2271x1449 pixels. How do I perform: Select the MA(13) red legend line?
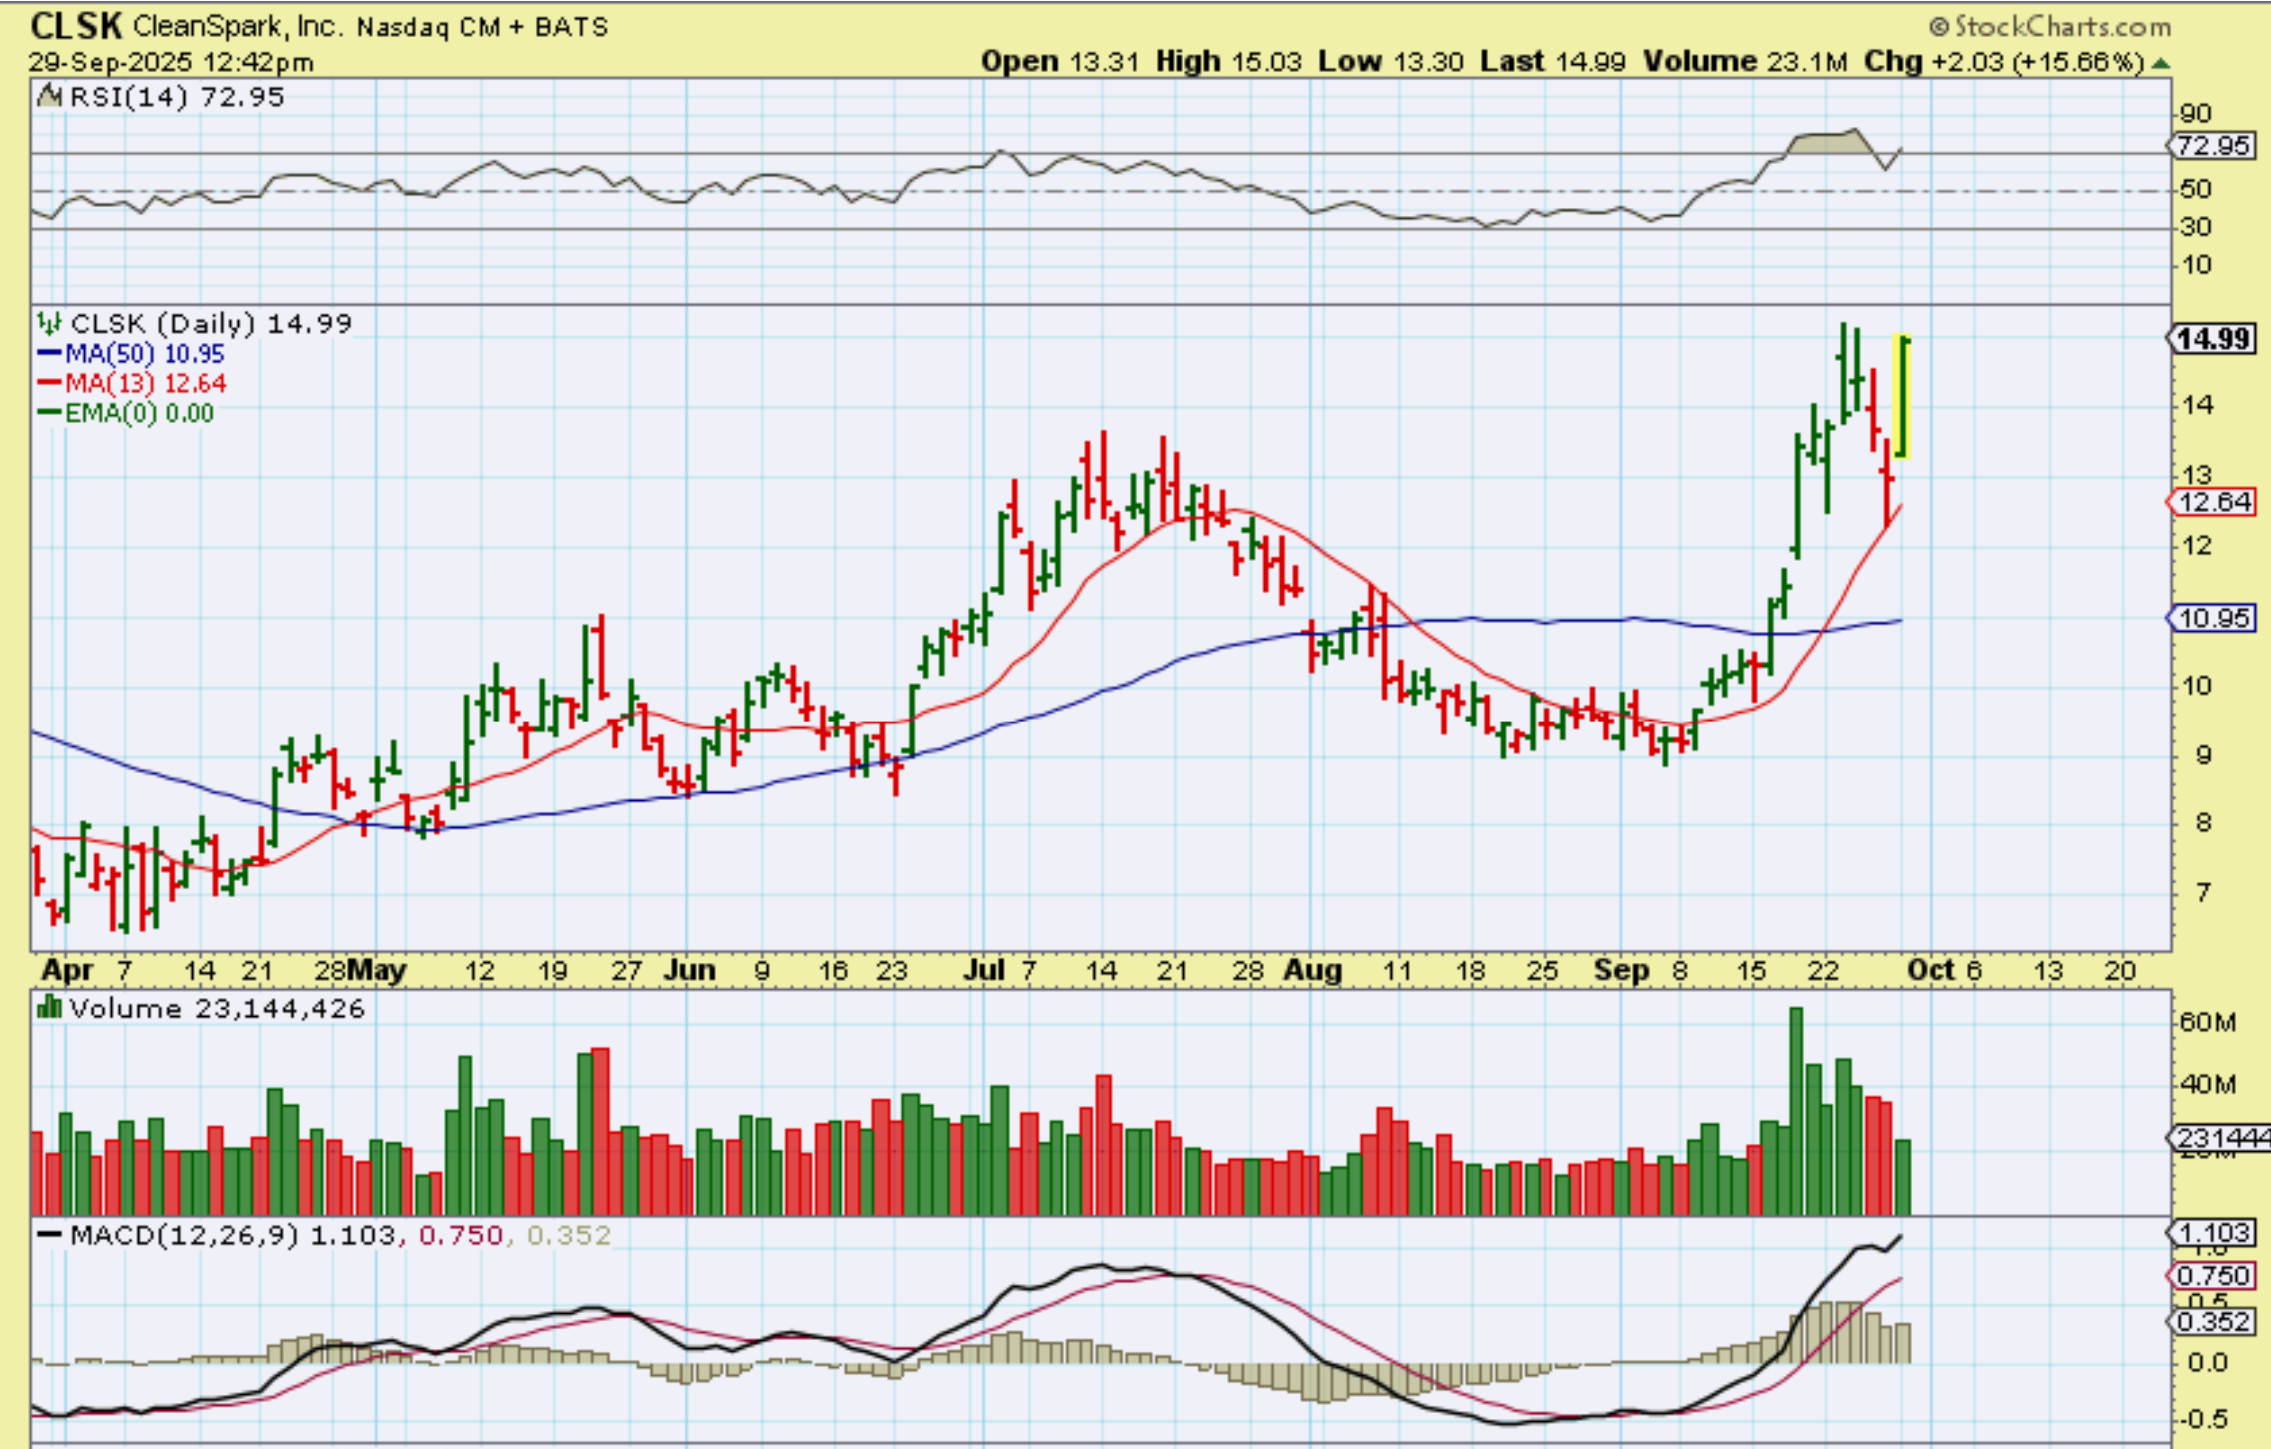[49, 383]
